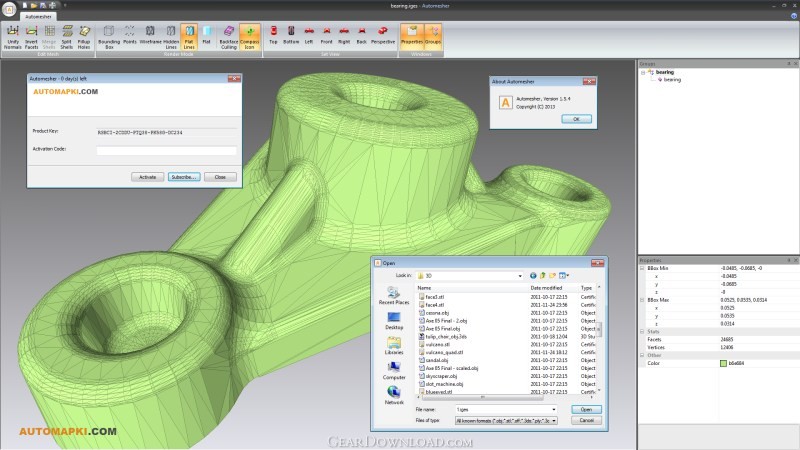Click Create New Folder in Open dialog
Image resolution: width=800 pixels, height=450 pixels.
pyautogui.click(x=553, y=276)
